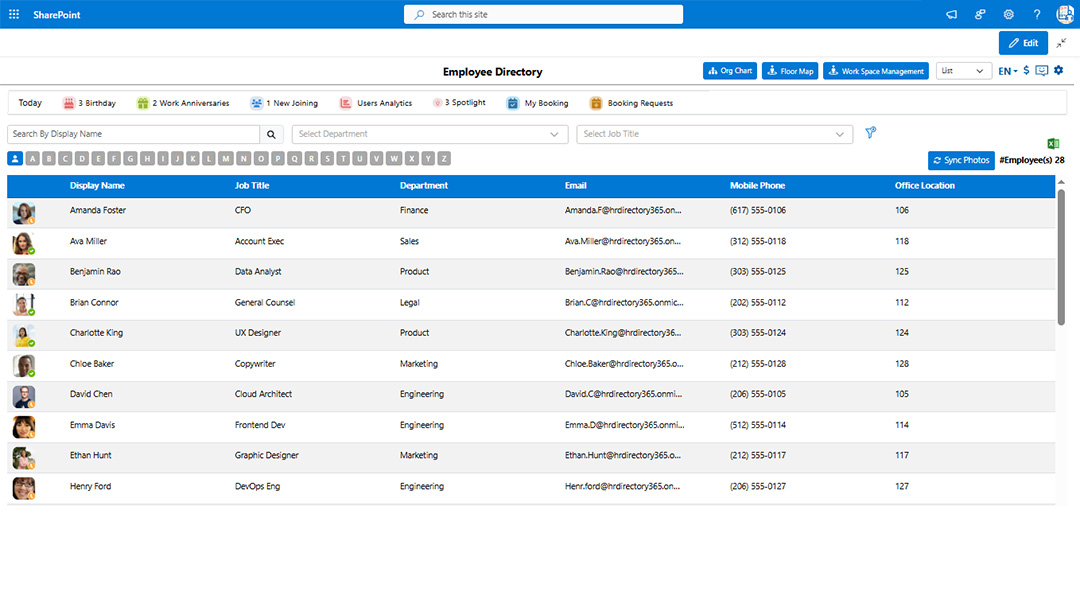The width and height of the screenshot is (1080, 607).
Task: Open the Floor Map
Action: point(789,70)
